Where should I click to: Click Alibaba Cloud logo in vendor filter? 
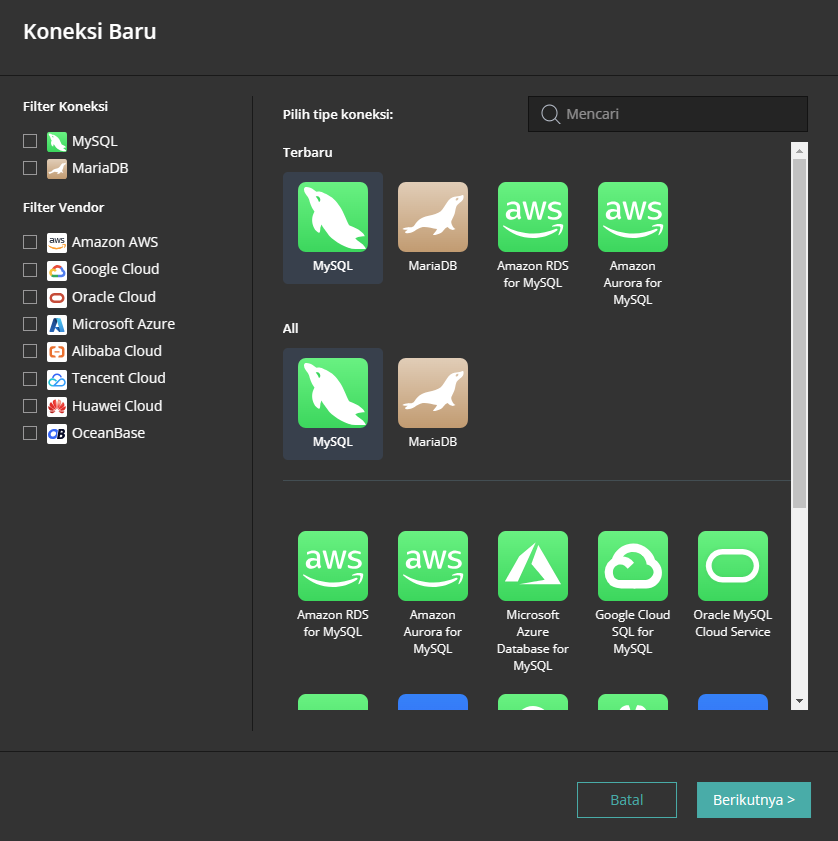[x=57, y=351]
